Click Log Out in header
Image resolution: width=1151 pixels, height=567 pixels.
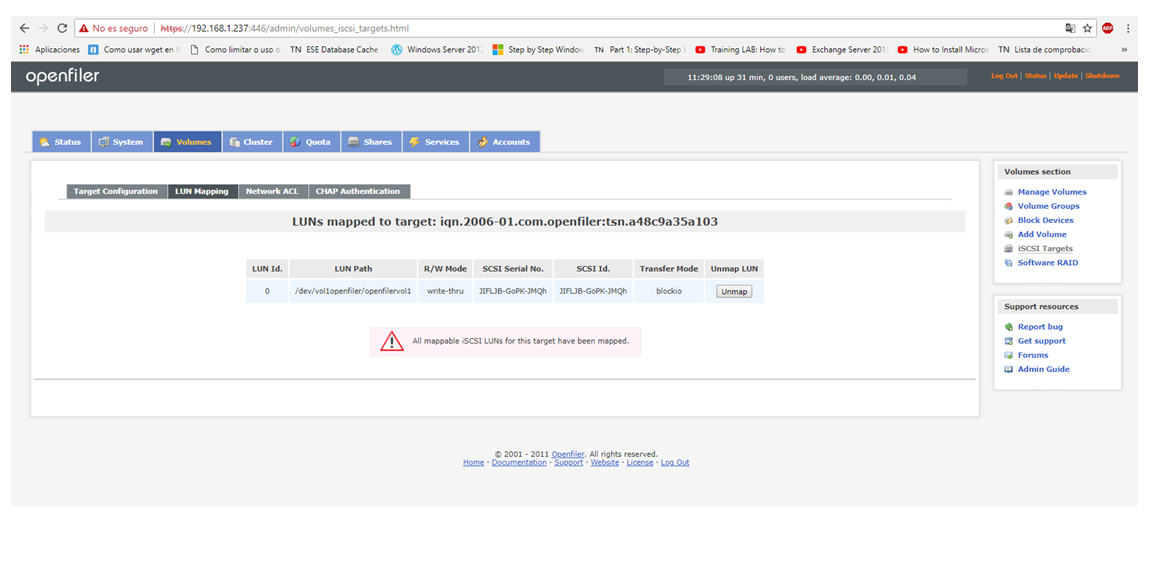pos(1004,76)
